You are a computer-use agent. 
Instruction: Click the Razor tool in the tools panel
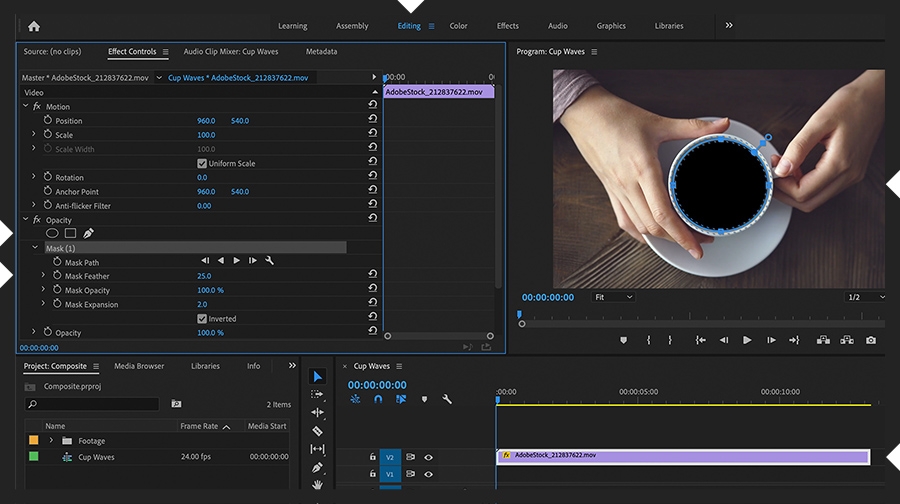click(317, 431)
